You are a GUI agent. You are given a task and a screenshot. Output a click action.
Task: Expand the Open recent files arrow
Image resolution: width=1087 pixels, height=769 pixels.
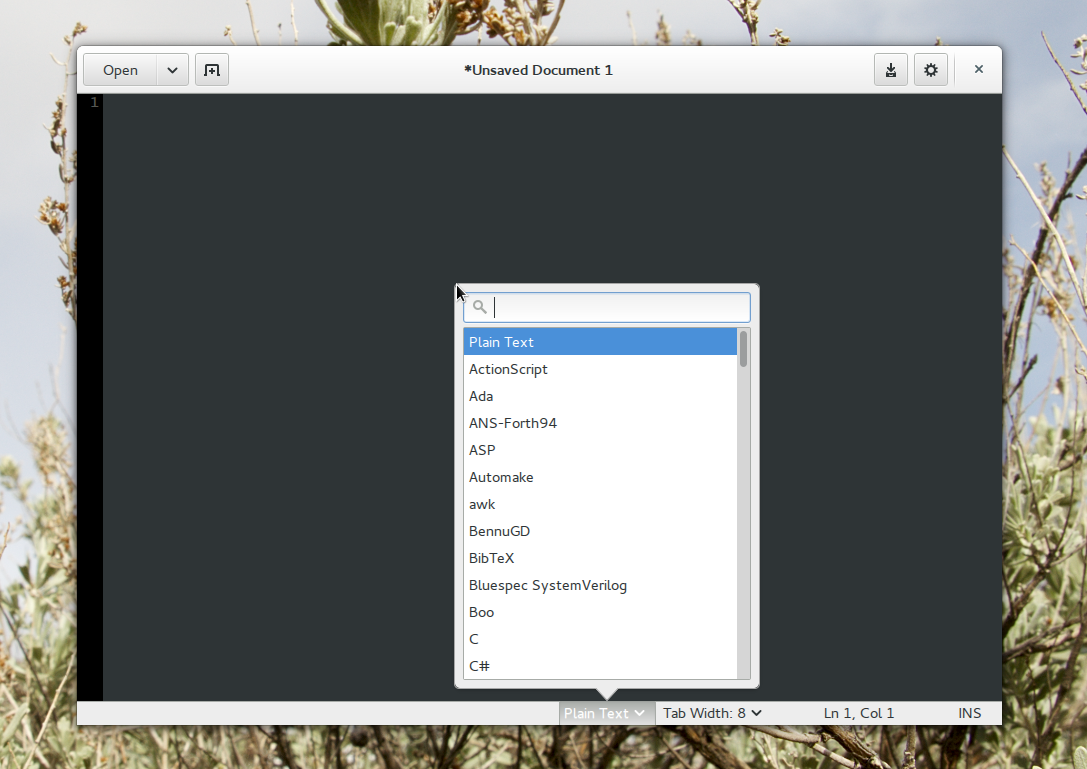click(x=172, y=70)
